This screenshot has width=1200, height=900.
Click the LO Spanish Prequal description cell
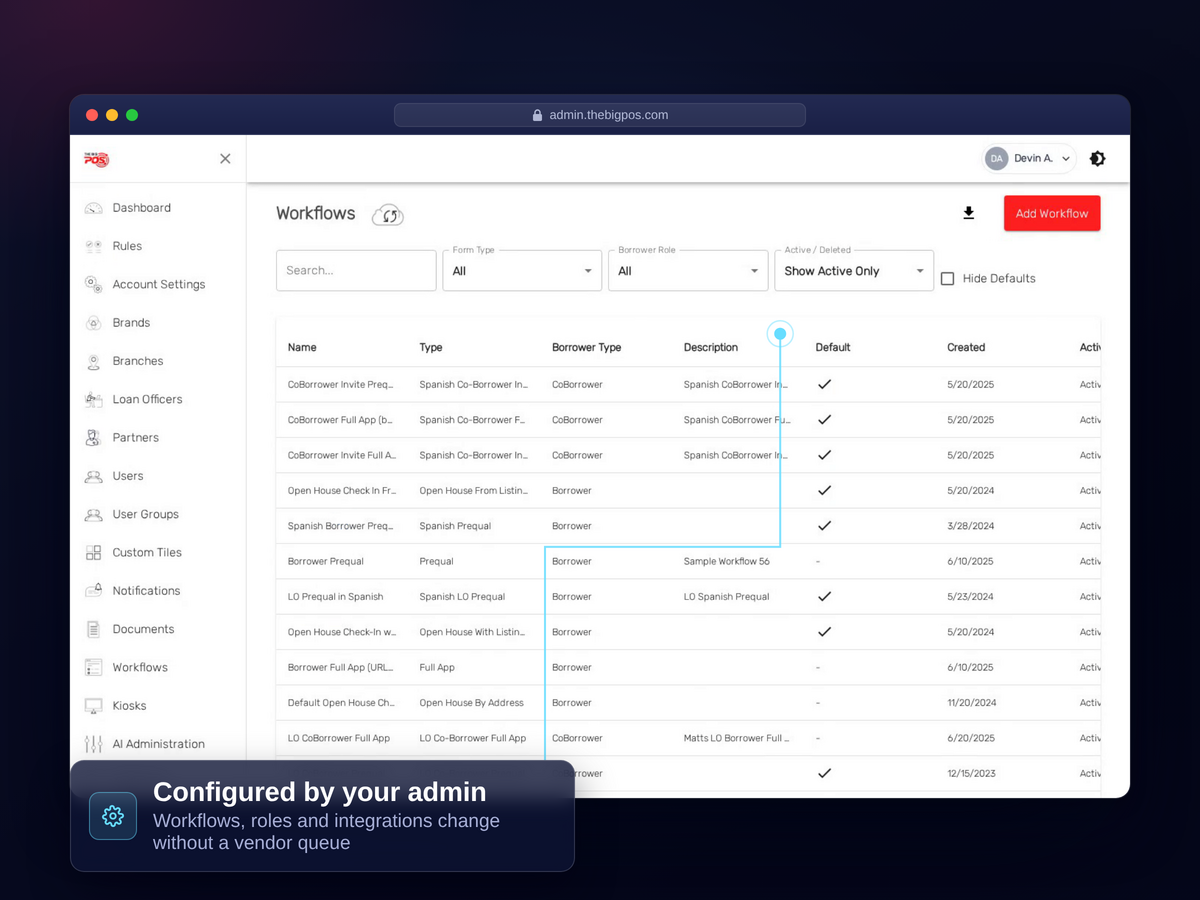point(727,597)
